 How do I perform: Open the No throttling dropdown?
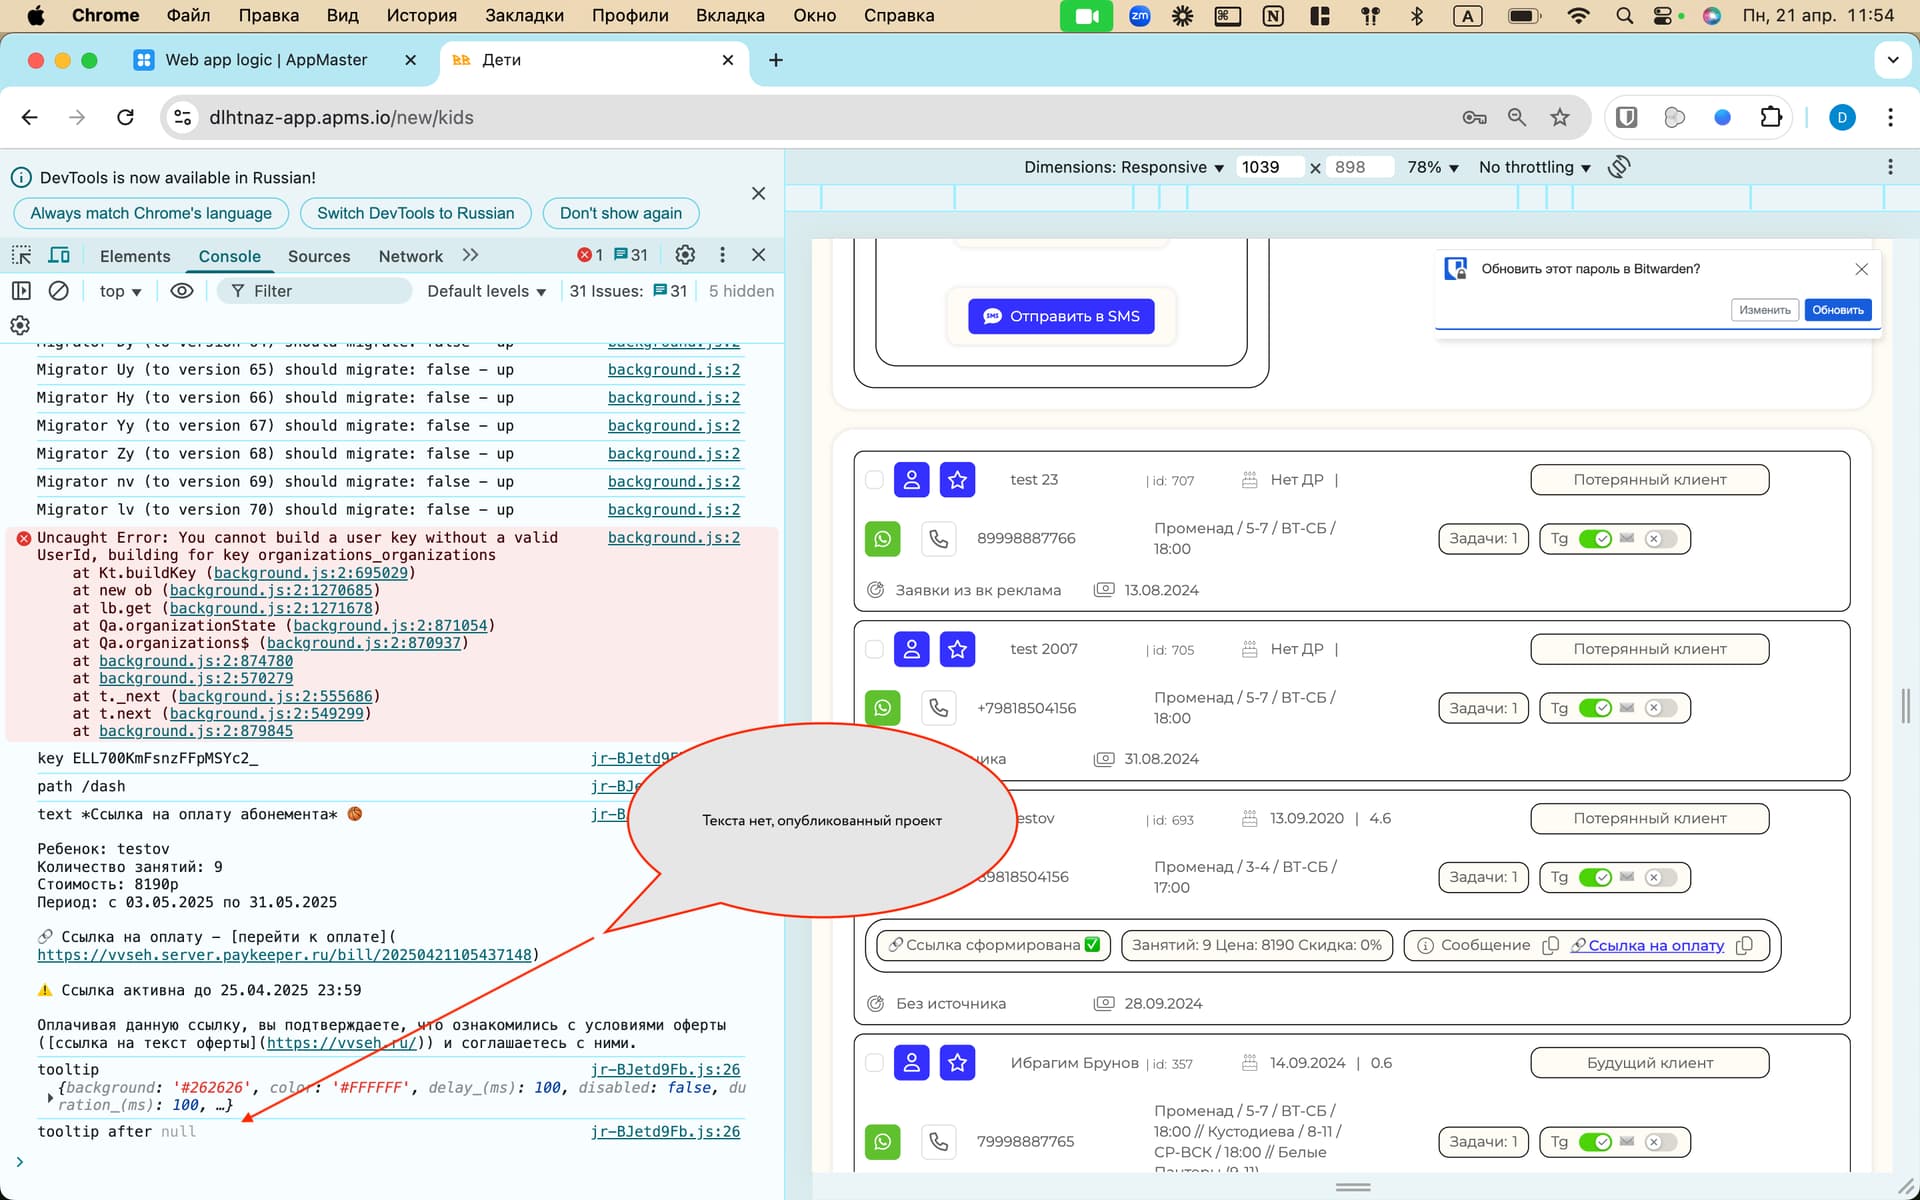[1535, 167]
